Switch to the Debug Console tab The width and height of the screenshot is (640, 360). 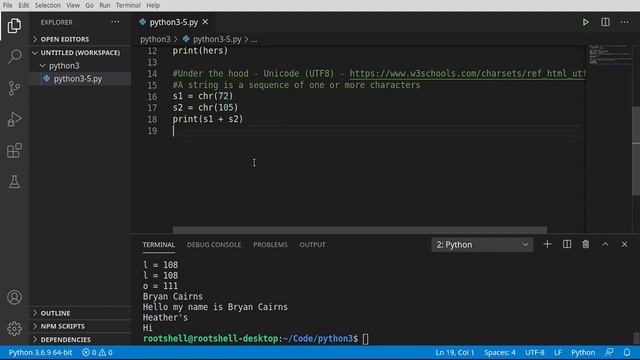(x=214, y=244)
